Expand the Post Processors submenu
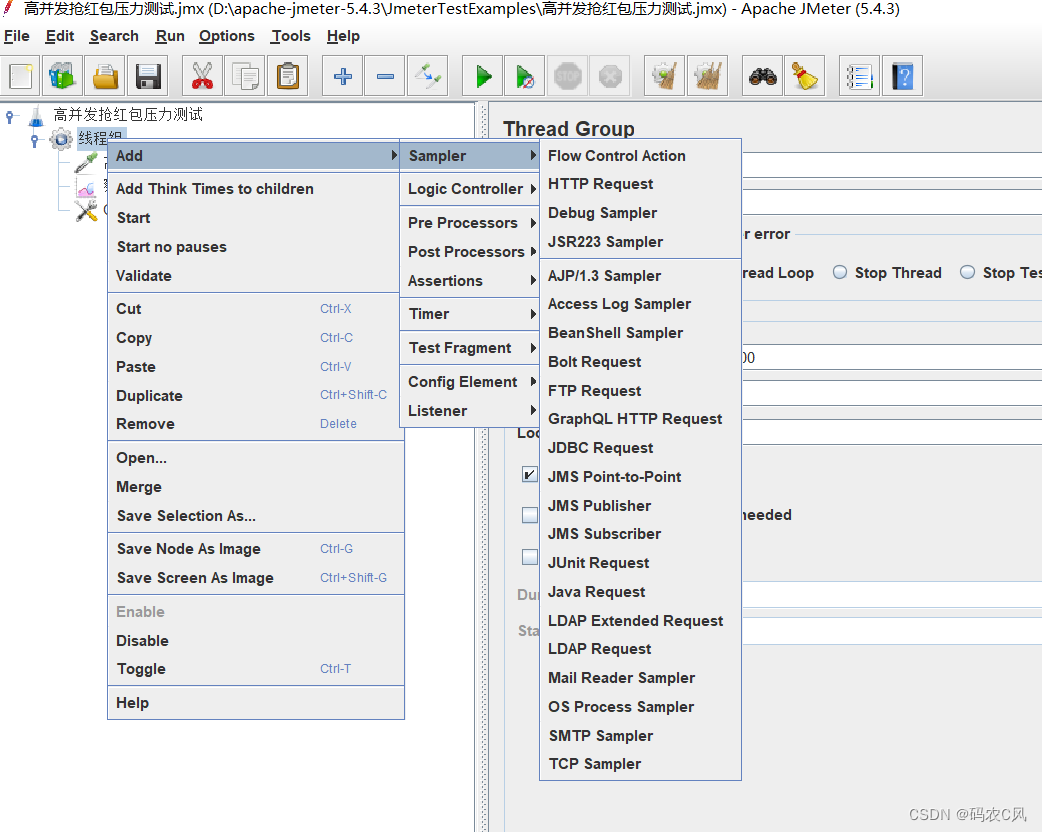Image resolution: width=1042 pixels, height=832 pixels. [469, 252]
